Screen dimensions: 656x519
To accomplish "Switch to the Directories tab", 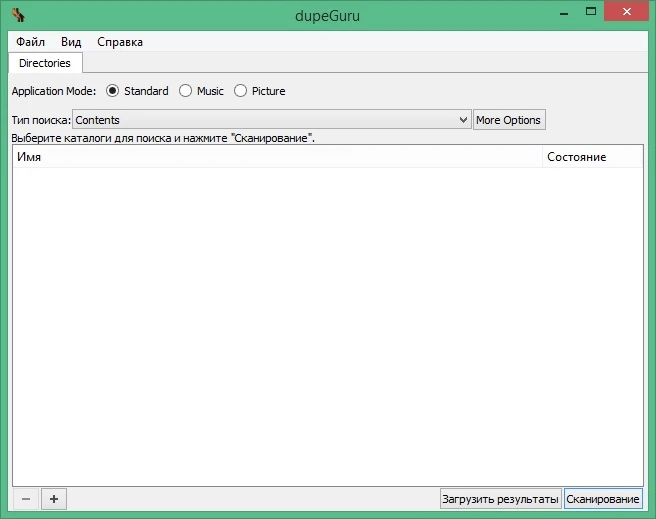I will [x=45, y=63].
